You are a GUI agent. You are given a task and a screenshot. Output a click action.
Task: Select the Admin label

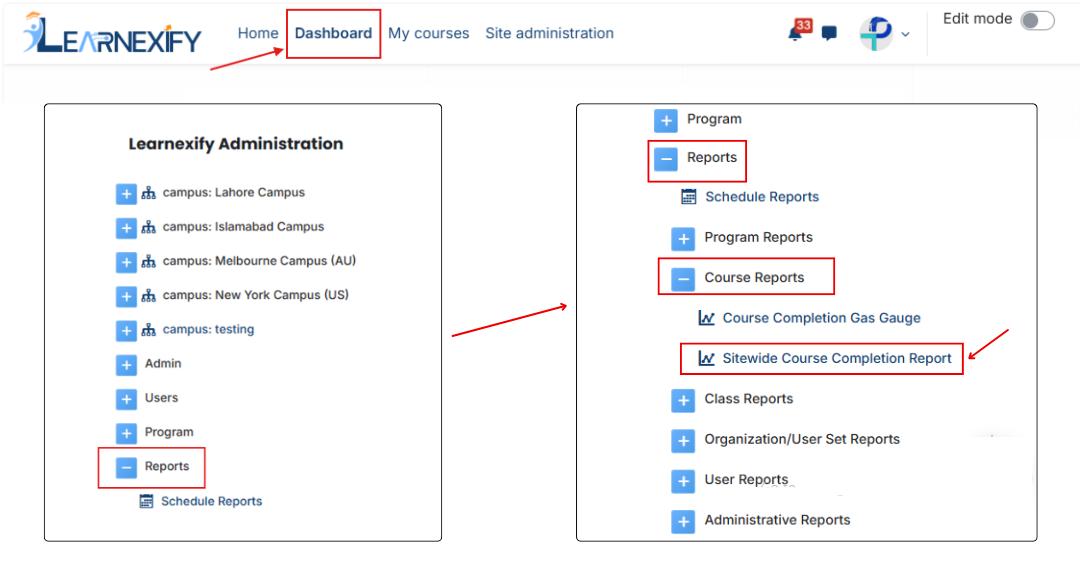(163, 364)
